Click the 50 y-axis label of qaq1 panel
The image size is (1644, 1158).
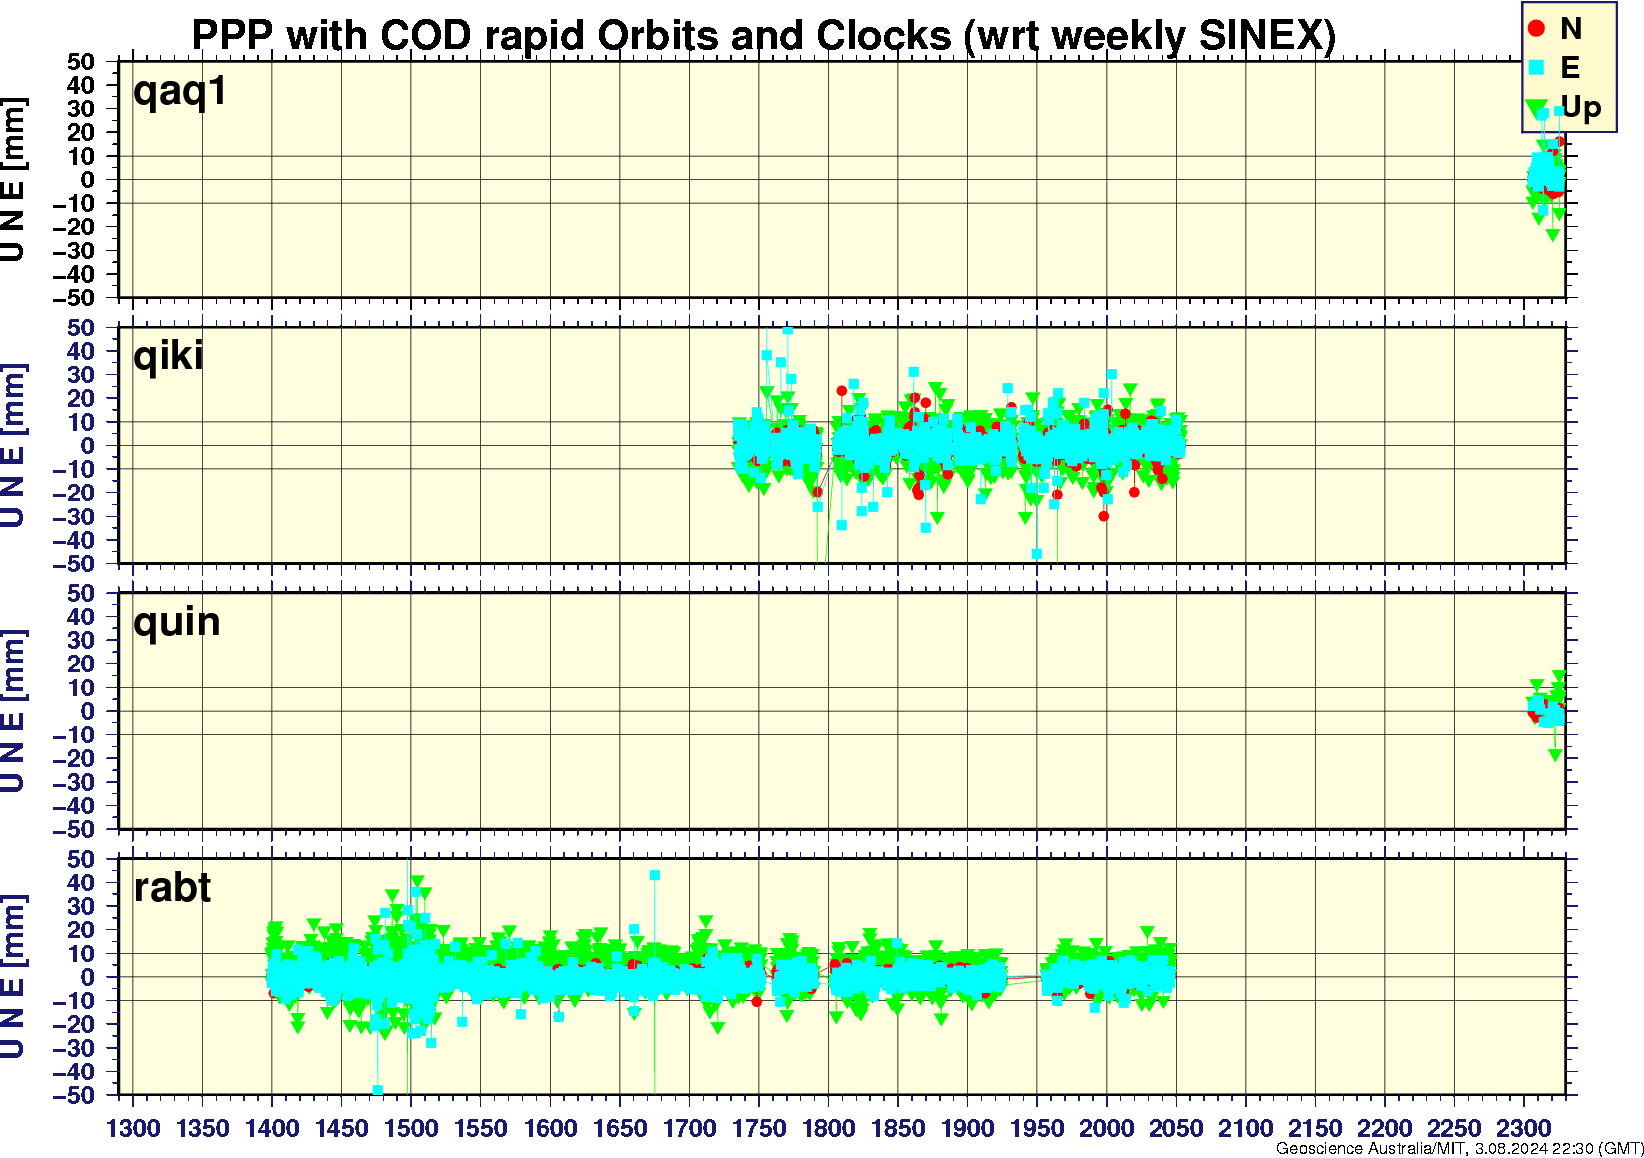pyautogui.click(x=82, y=62)
